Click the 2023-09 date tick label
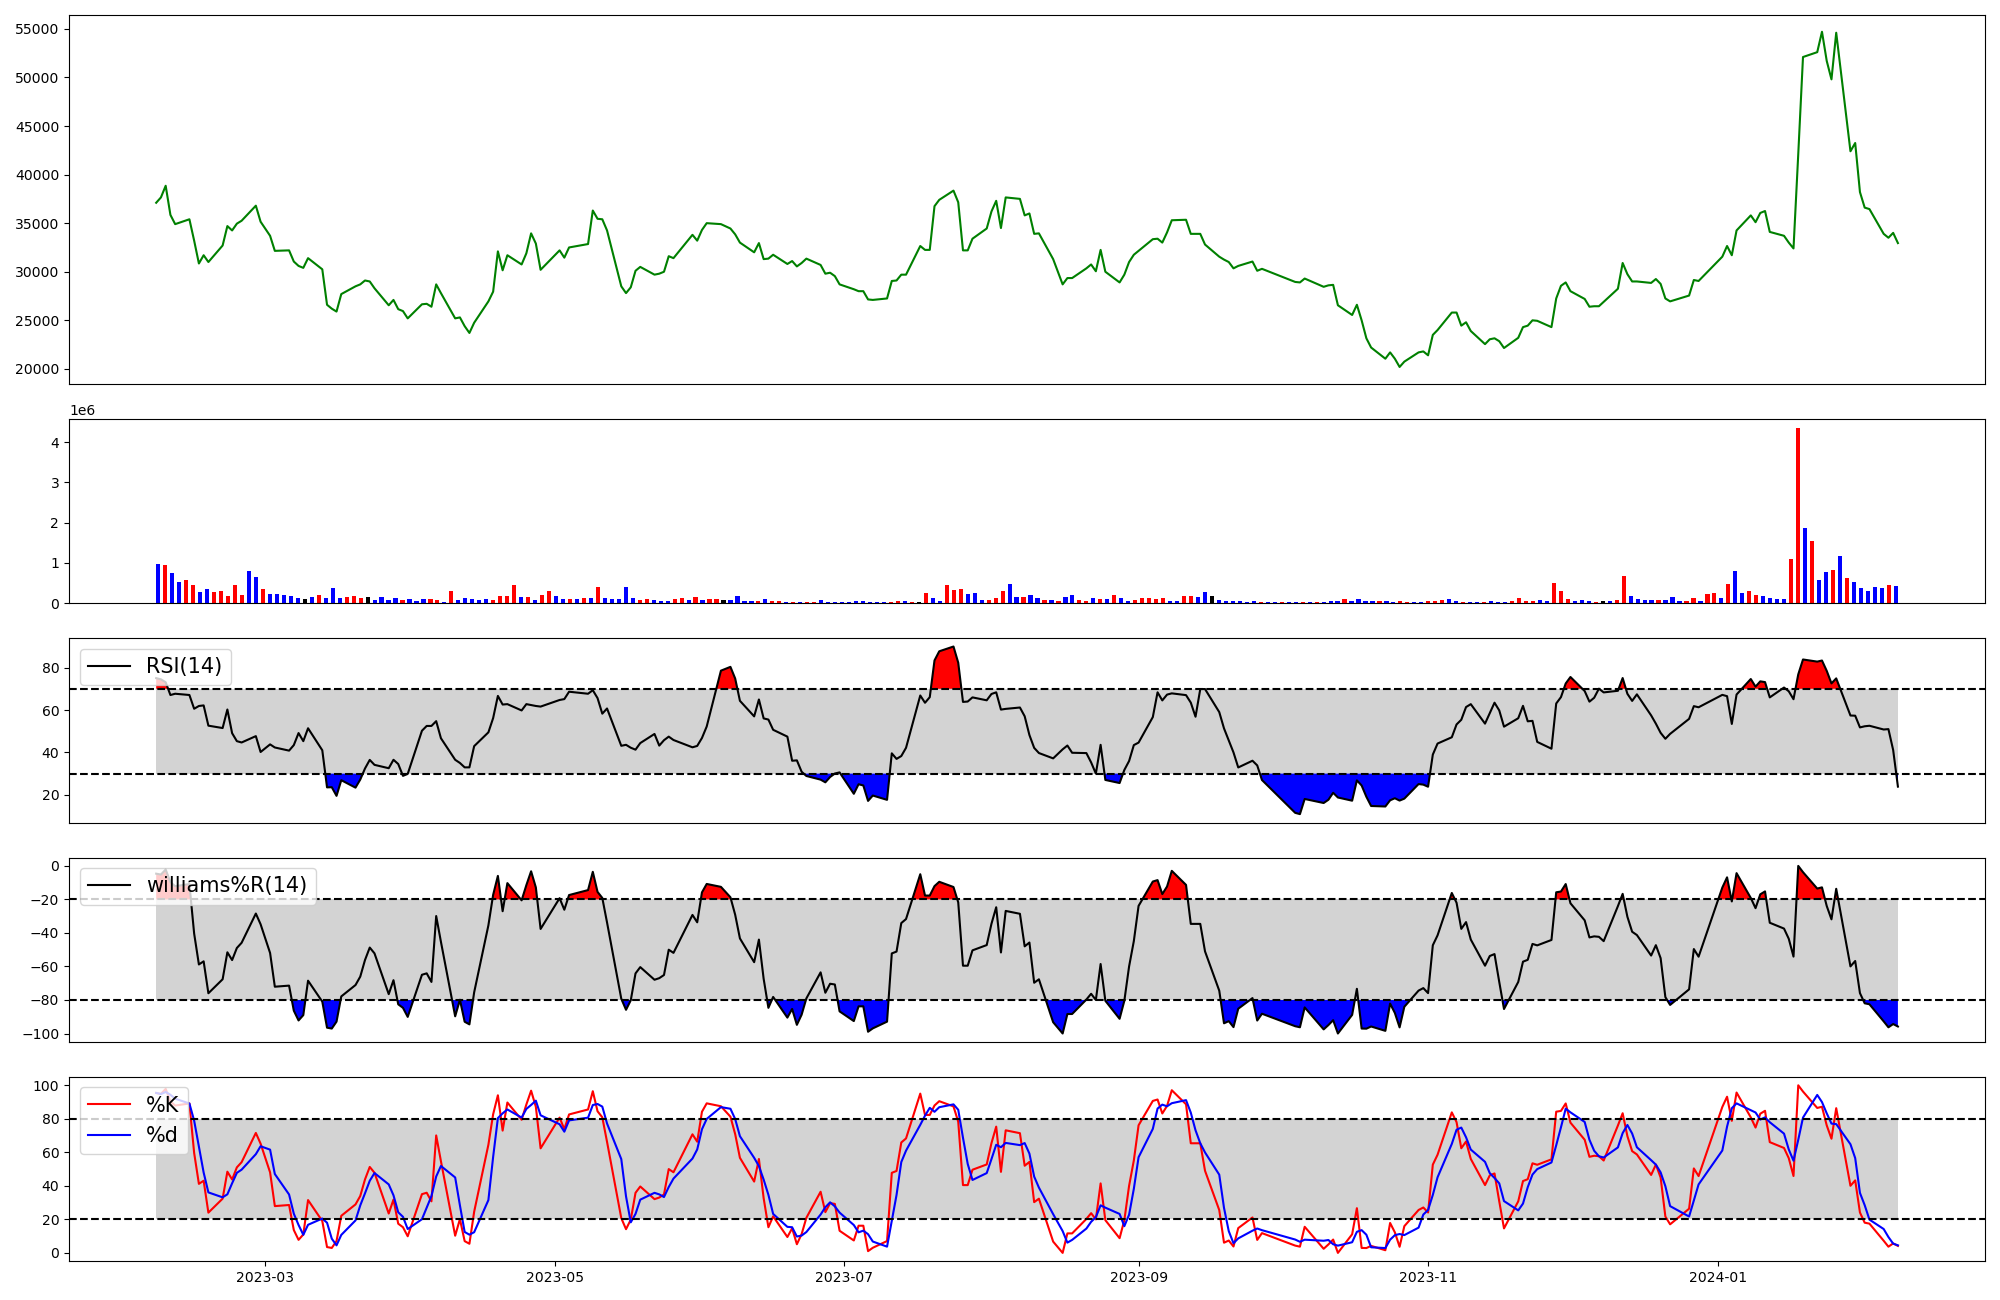The image size is (2000, 1300). pyautogui.click(x=1140, y=1277)
